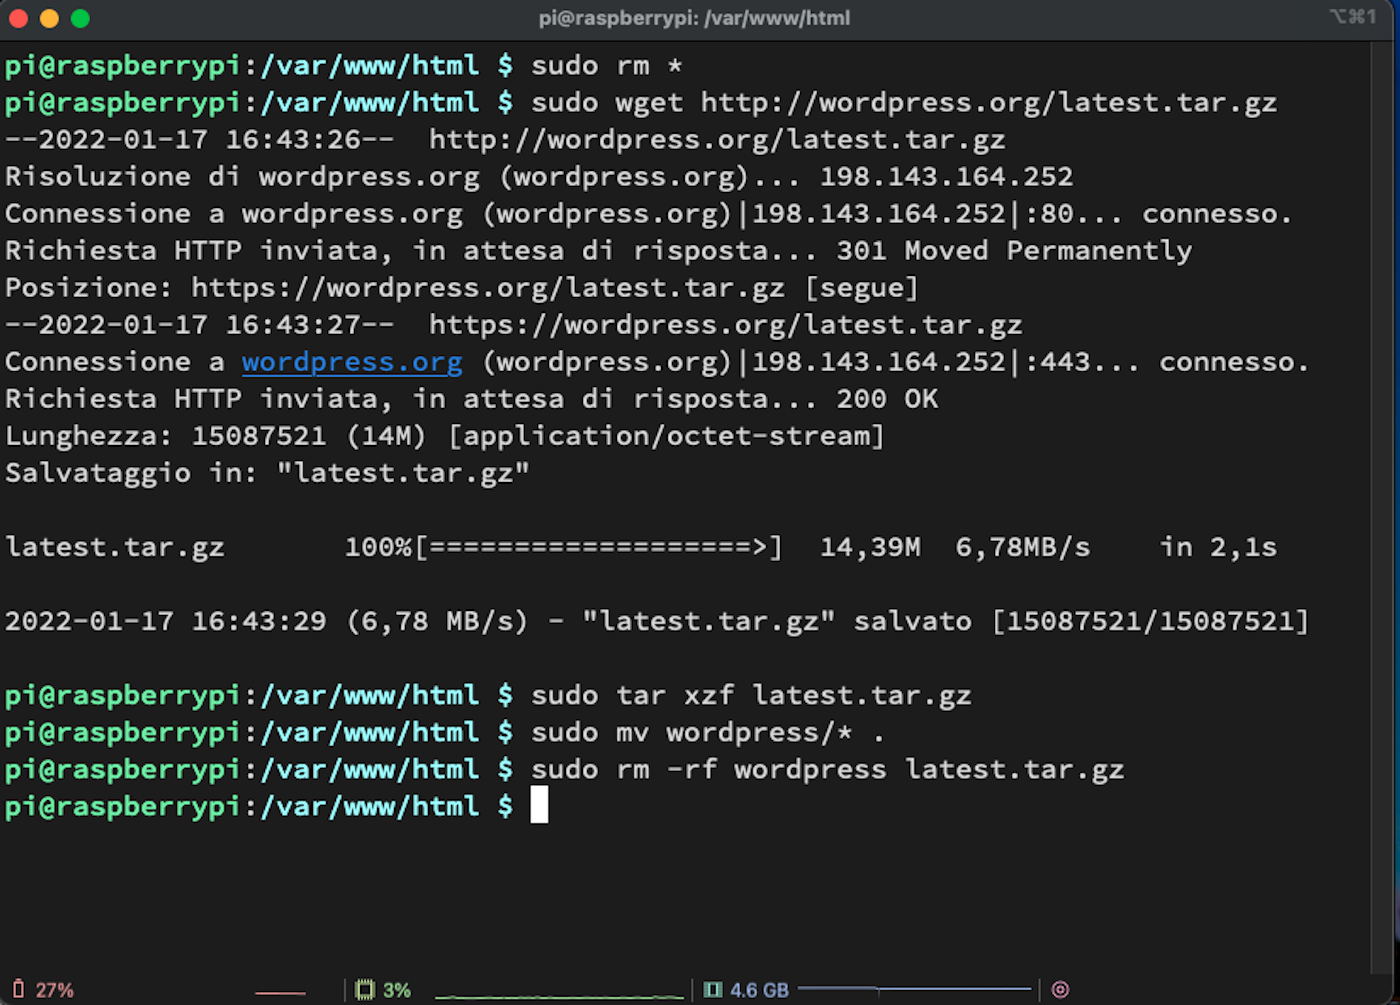Open the blue wordpress.org hyperlink
Screen dimensions: 1400x1005
352,362
